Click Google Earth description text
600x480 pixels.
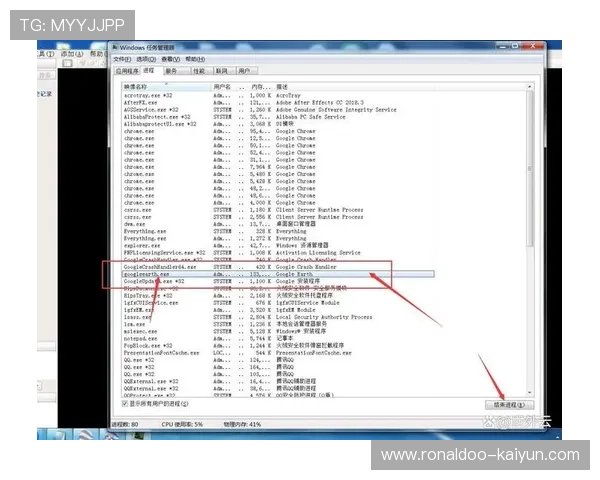coord(294,274)
